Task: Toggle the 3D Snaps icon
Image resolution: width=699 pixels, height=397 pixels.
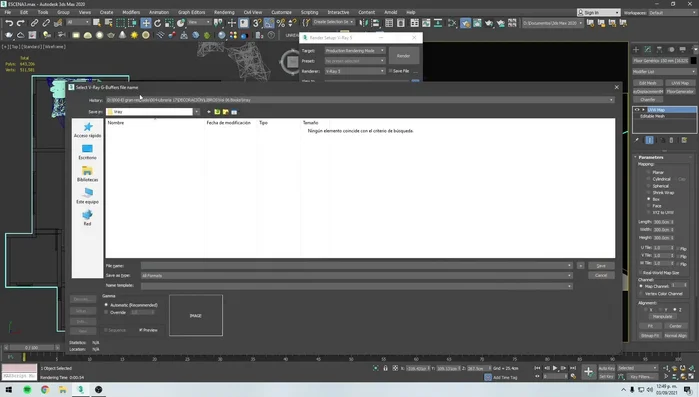Action: (x=257, y=23)
